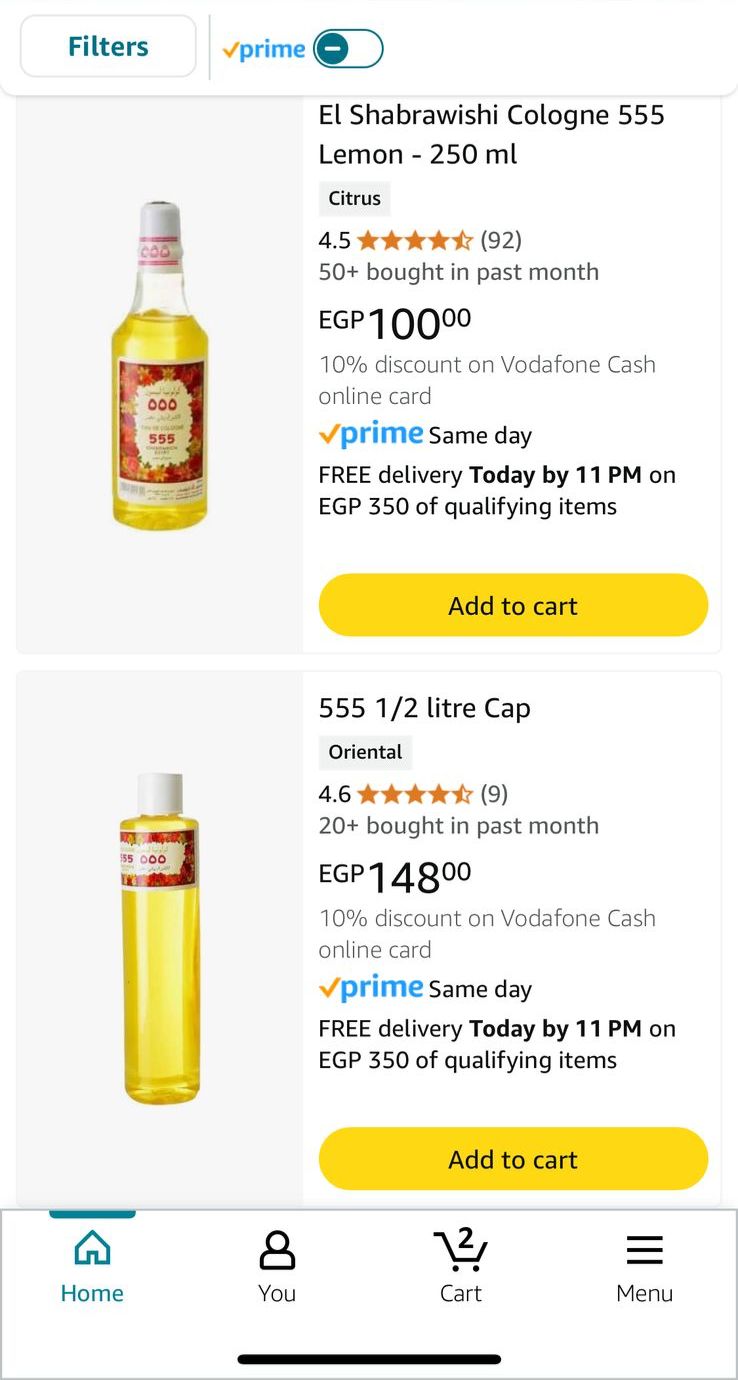This screenshot has width=738, height=1380.
Task: Open the Home tab icon
Action: point(92,1250)
